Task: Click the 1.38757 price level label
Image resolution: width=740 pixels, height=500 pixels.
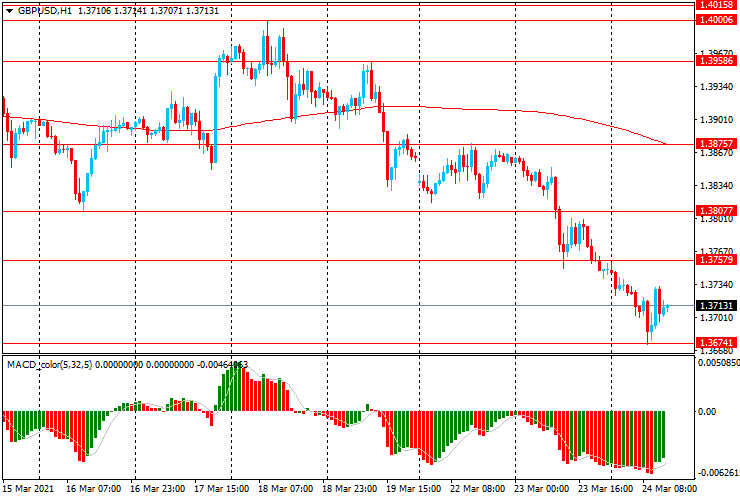Action: (x=716, y=144)
